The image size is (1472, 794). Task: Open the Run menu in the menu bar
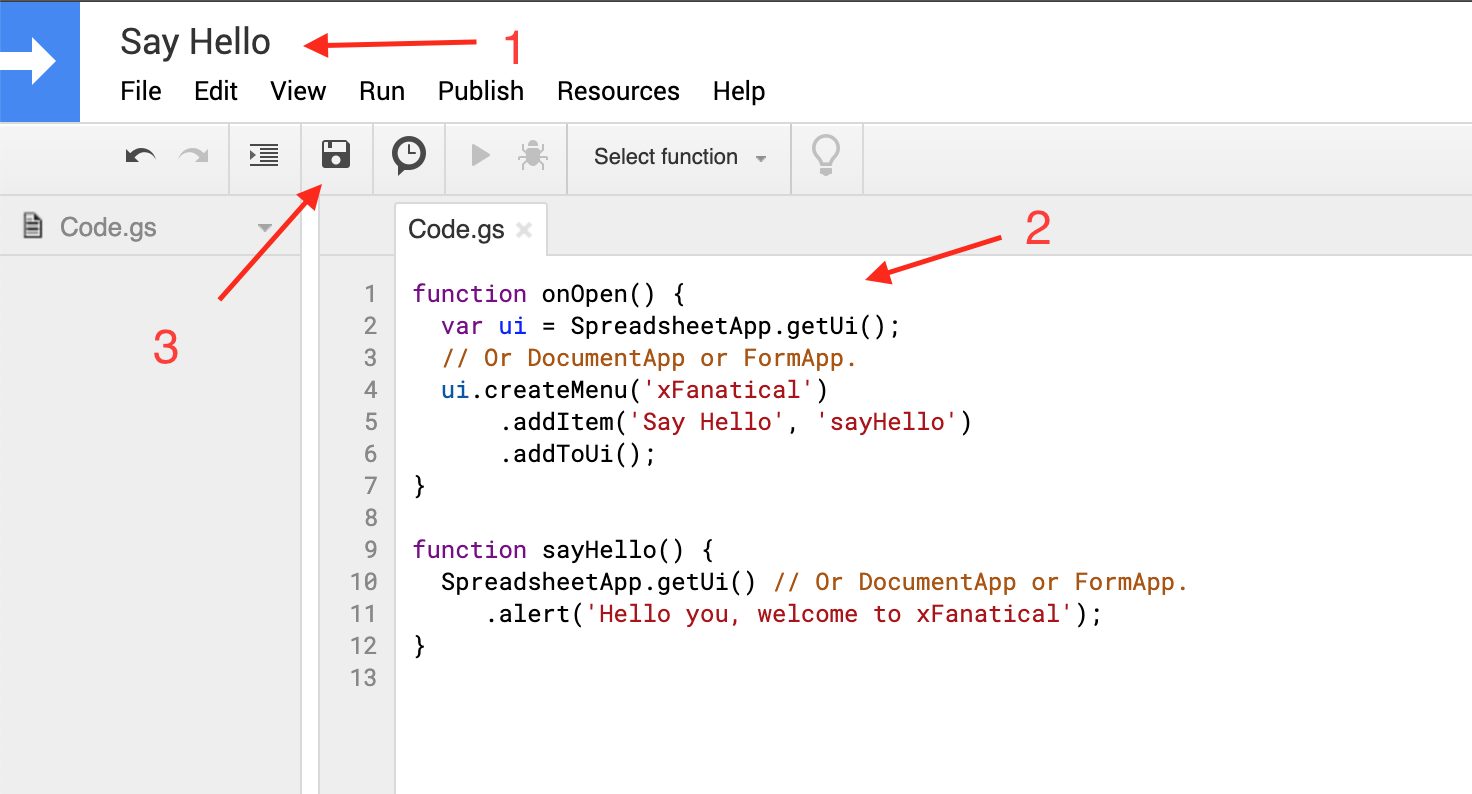pos(382,91)
